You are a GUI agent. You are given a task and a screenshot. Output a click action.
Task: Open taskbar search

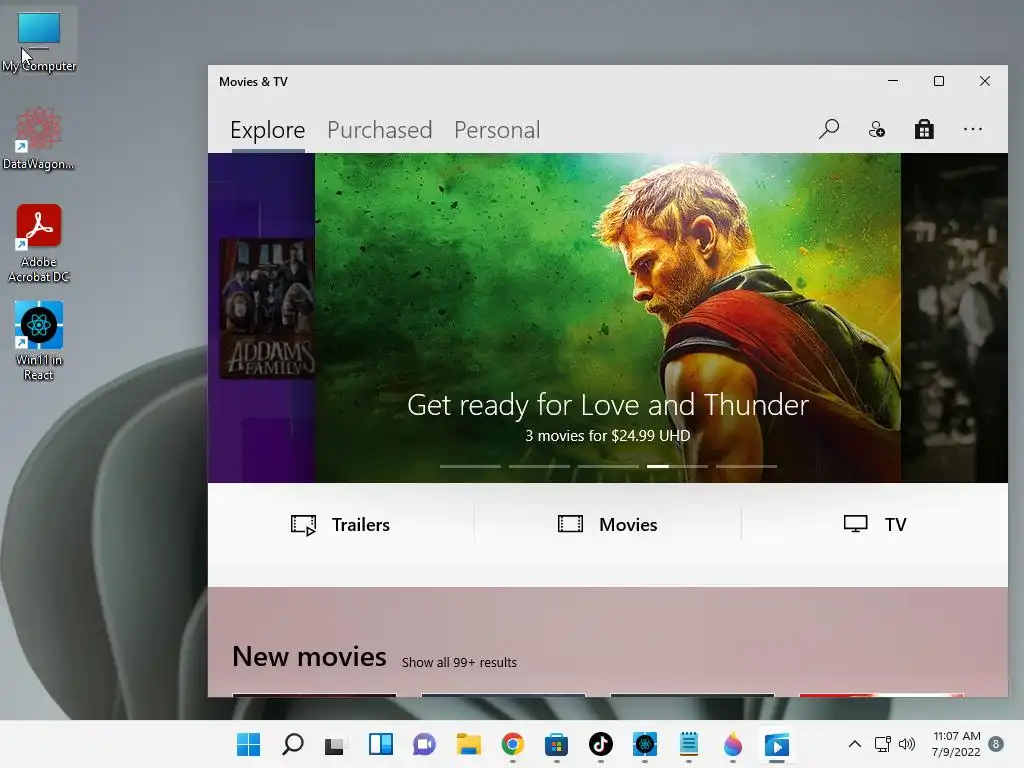coord(293,744)
